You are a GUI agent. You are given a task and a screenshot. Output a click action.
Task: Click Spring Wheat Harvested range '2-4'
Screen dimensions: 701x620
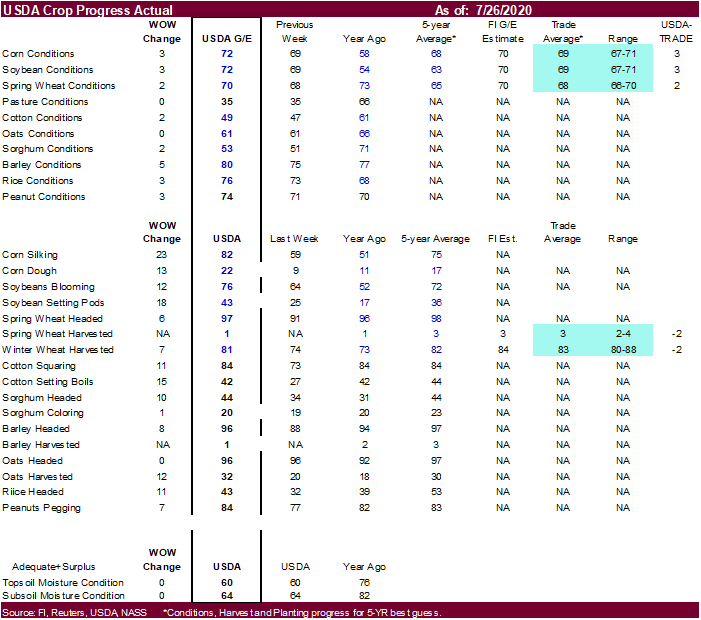tap(623, 334)
